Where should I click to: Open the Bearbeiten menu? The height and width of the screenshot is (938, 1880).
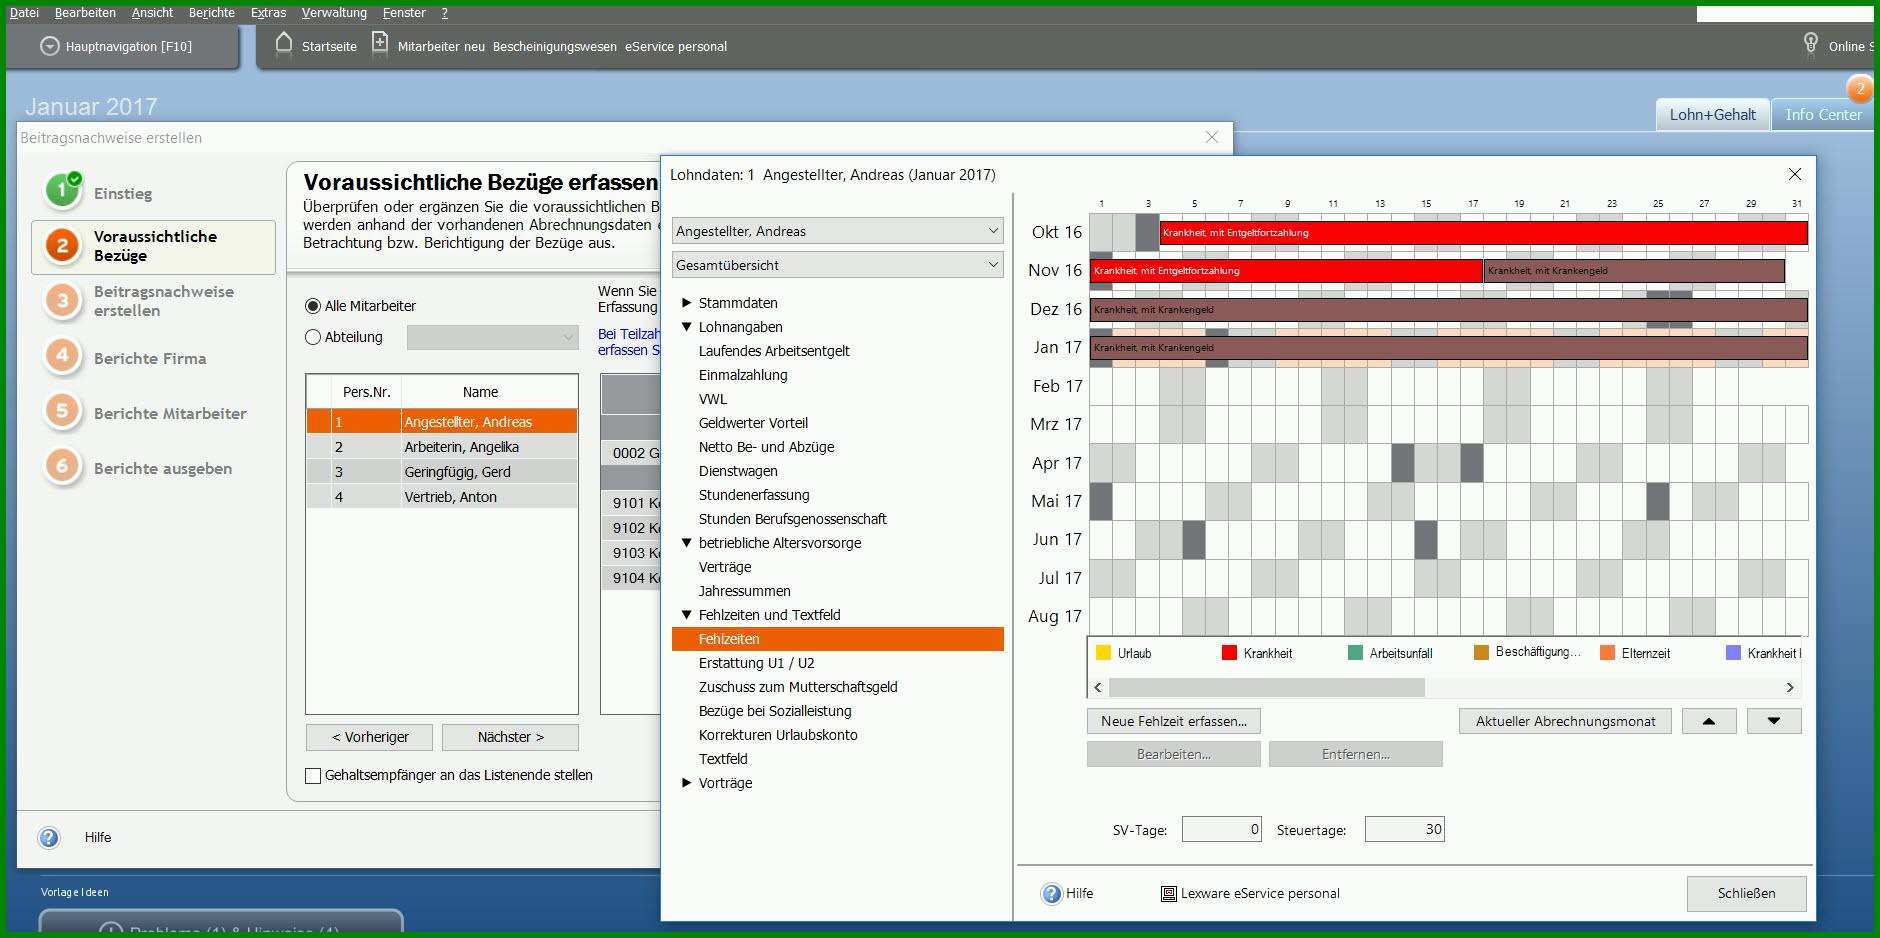click(85, 13)
